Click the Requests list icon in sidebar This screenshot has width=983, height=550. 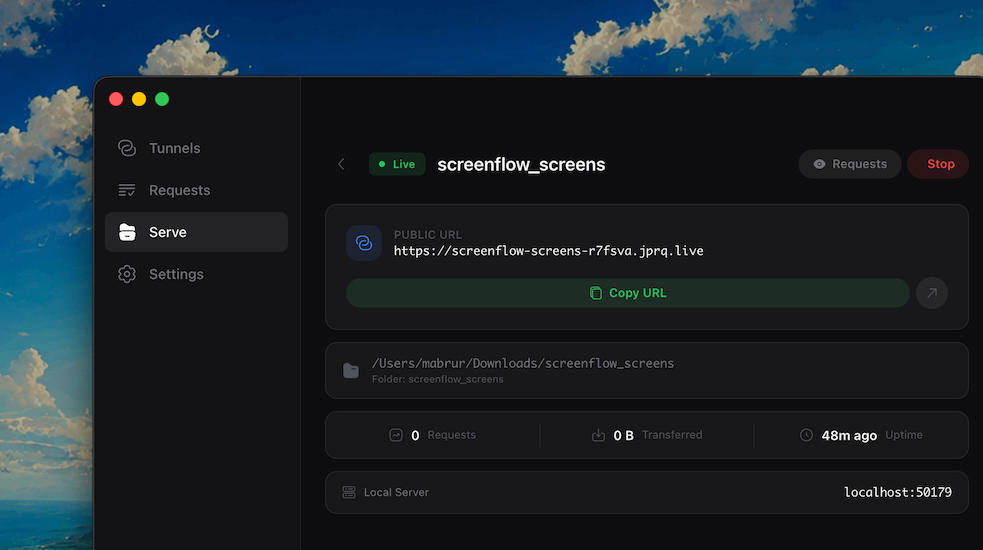coord(127,190)
